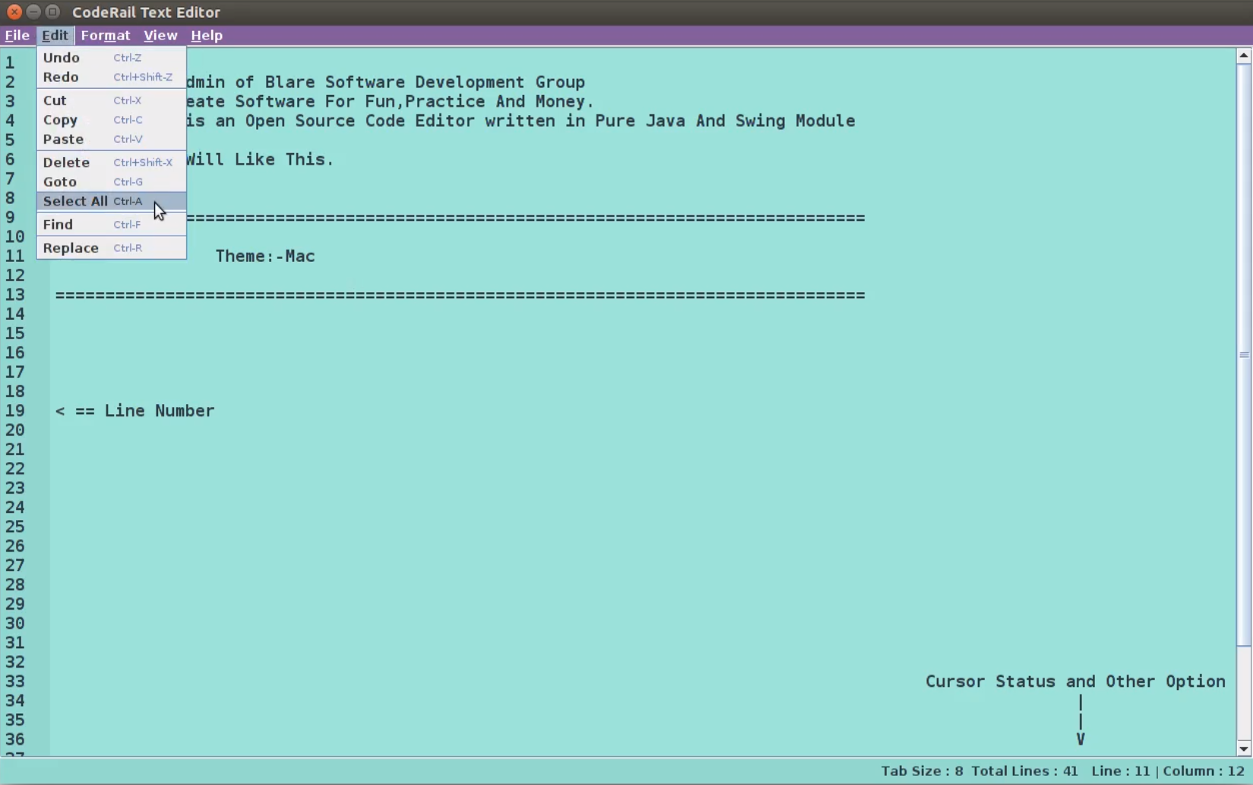Open the Format menu
Viewport: 1253px width, 785px height.
click(105, 35)
